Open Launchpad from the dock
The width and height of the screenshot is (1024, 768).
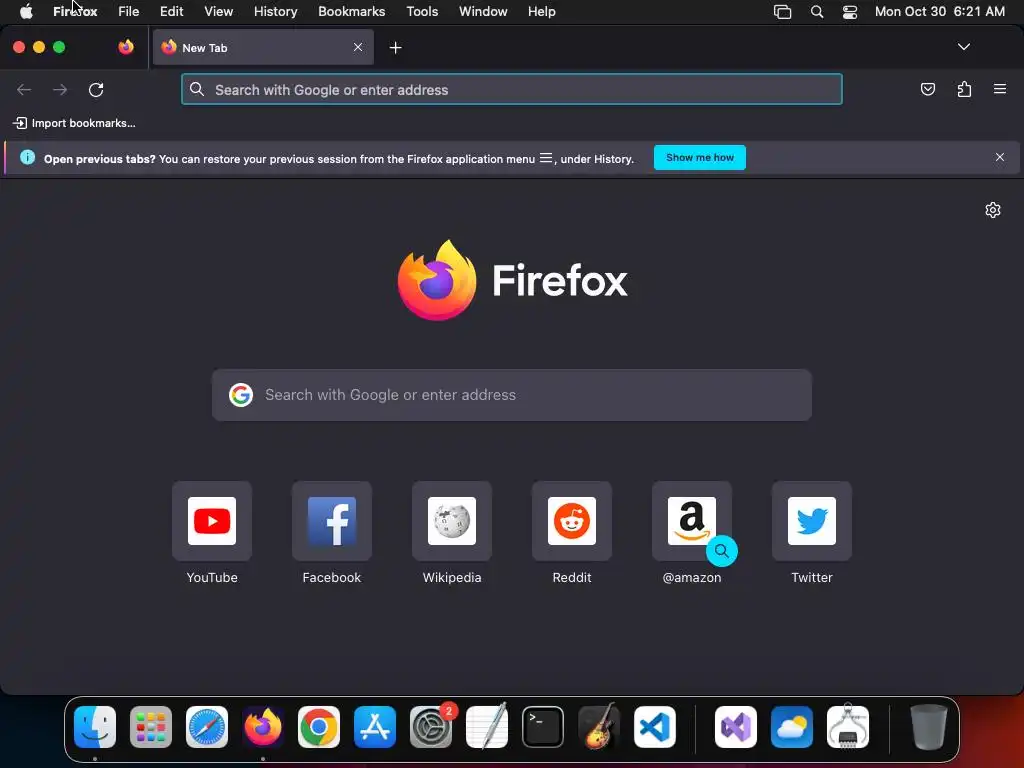click(151, 727)
